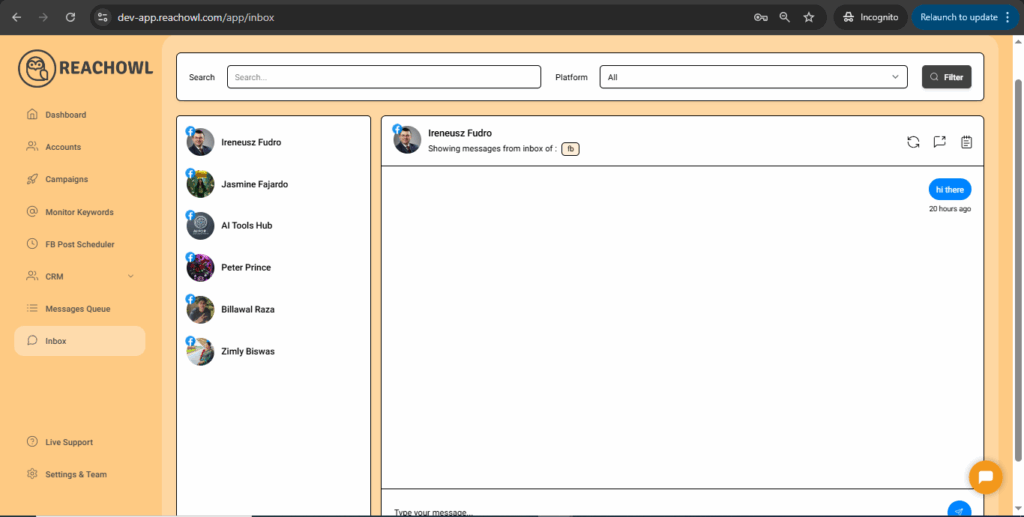Screen dimensions: 1024x517
Task: Click the message flag icon in chat header
Action: point(940,142)
